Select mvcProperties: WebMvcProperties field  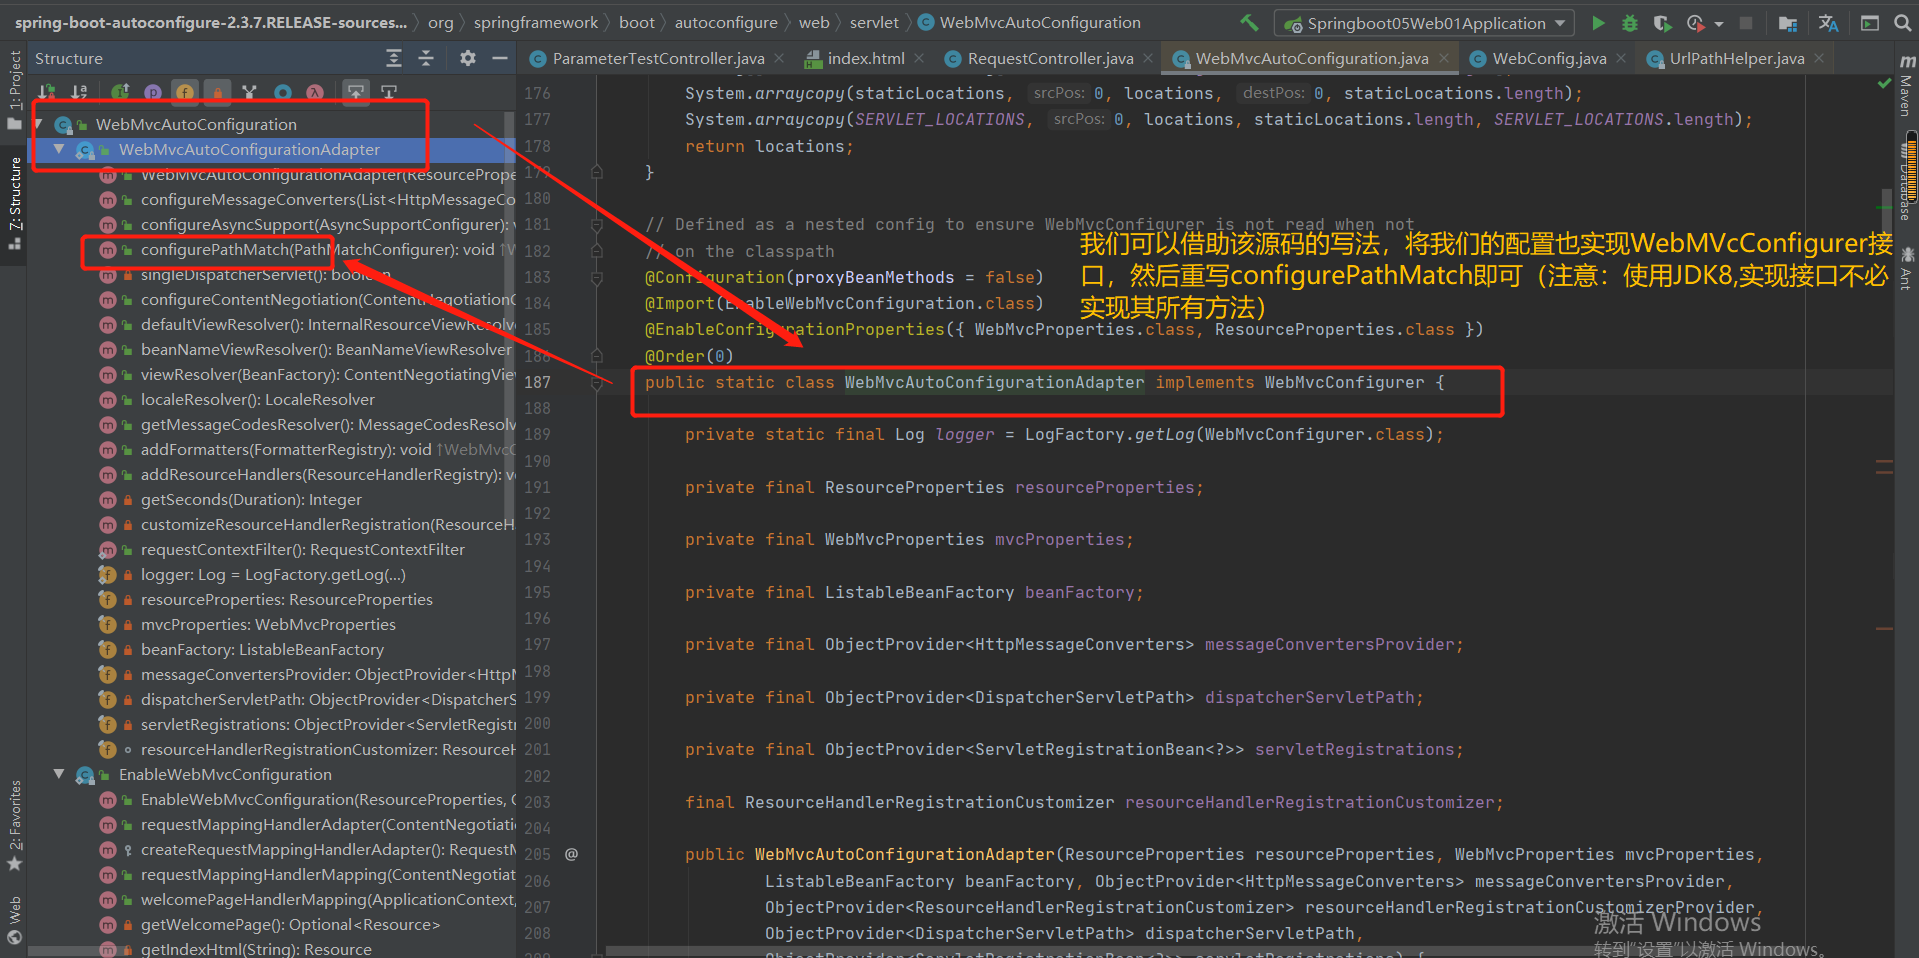[x=246, y=624]
